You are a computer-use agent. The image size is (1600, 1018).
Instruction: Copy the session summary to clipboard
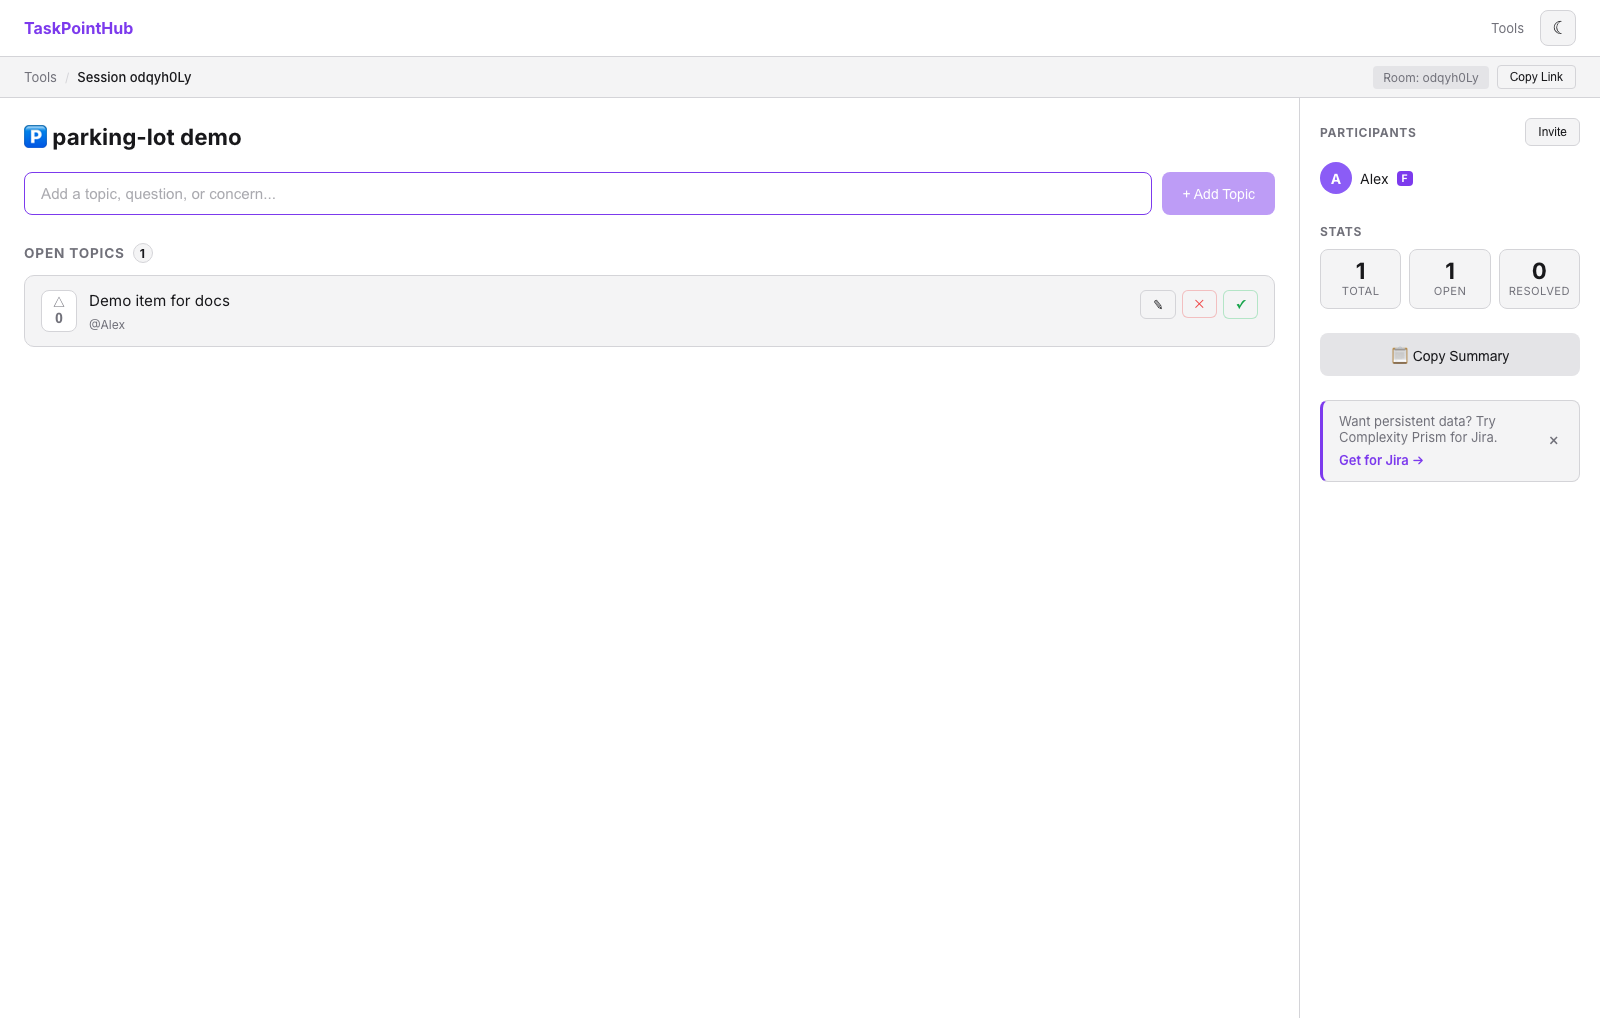(1450, 355)
